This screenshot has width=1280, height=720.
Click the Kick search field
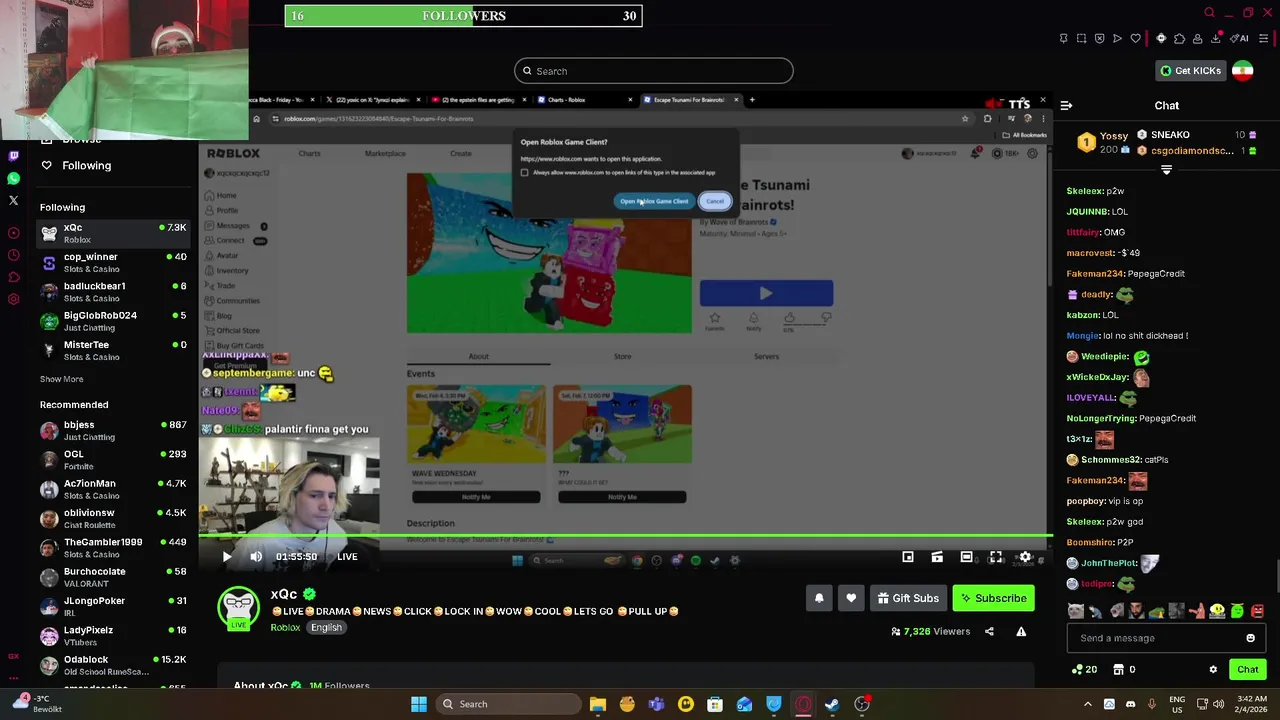click(x=654, y=71)
